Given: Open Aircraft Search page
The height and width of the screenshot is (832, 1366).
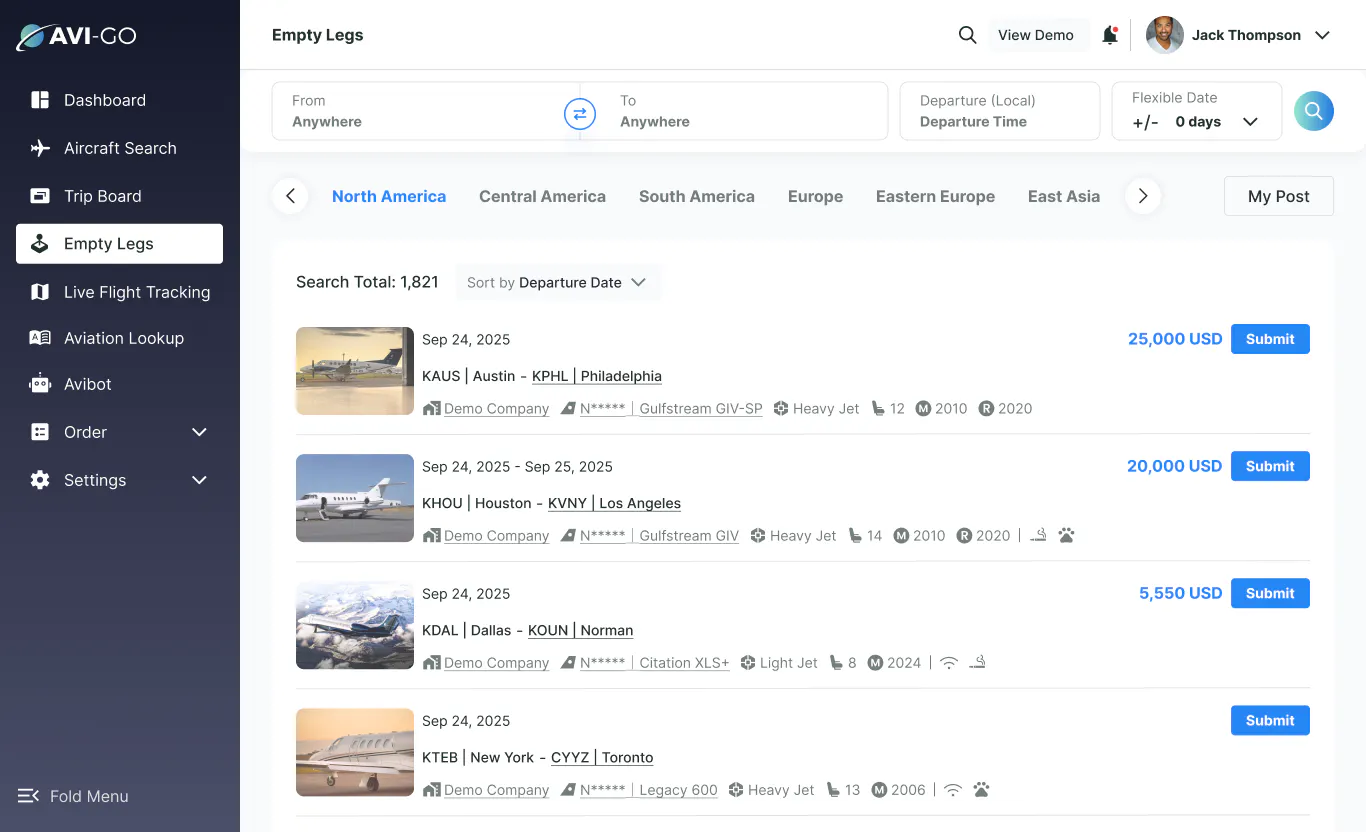Looking at the screenshot, I should [x=120, y=148].
